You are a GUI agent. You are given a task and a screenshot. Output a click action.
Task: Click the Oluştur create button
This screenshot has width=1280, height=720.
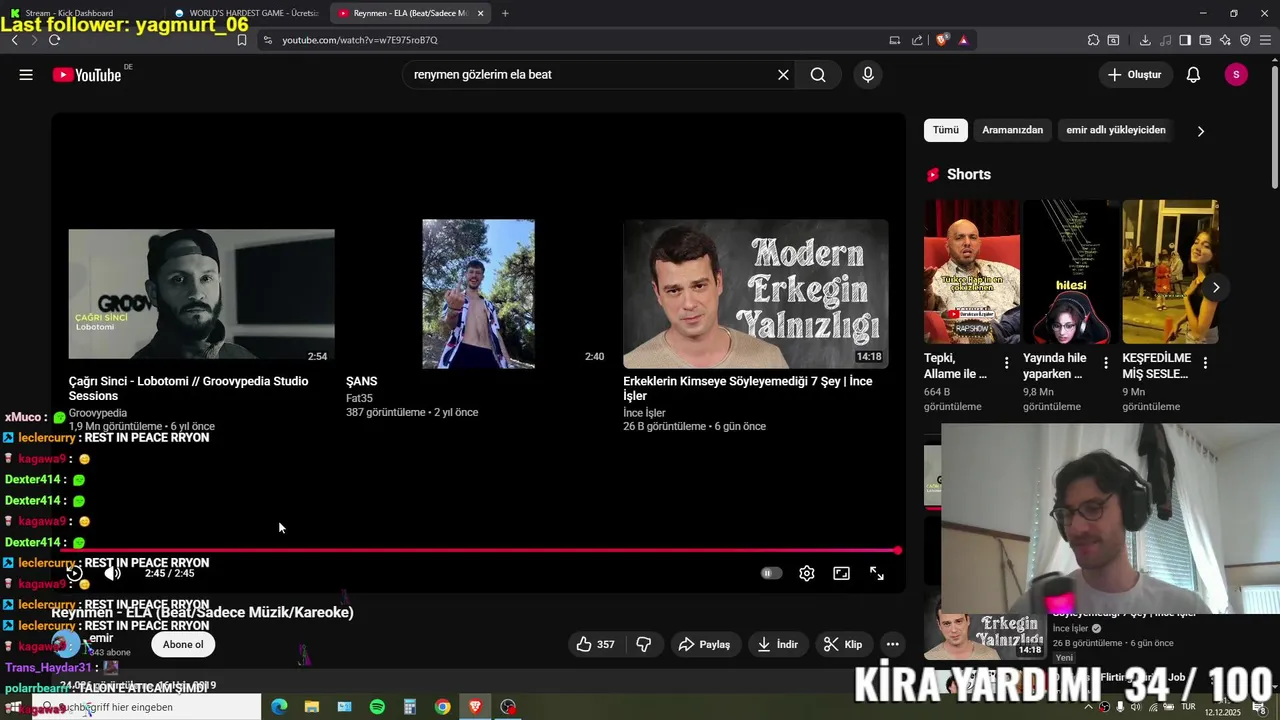pos(1136,75)
